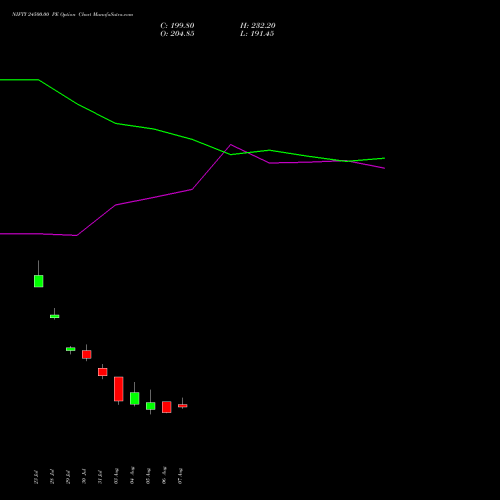Click the thin red candle for 07 Aug
Screen dimensions: 500x500
[x=183, y=406]
